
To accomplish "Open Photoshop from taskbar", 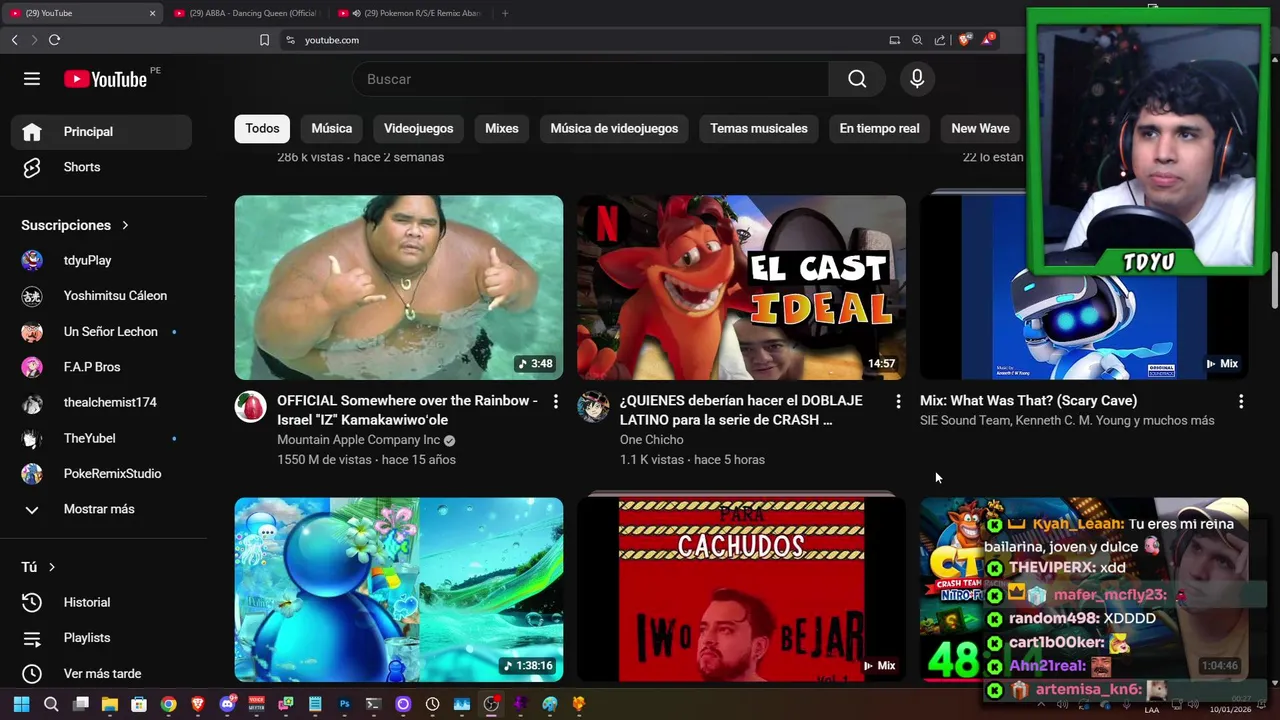I will (x=344, y=704).
